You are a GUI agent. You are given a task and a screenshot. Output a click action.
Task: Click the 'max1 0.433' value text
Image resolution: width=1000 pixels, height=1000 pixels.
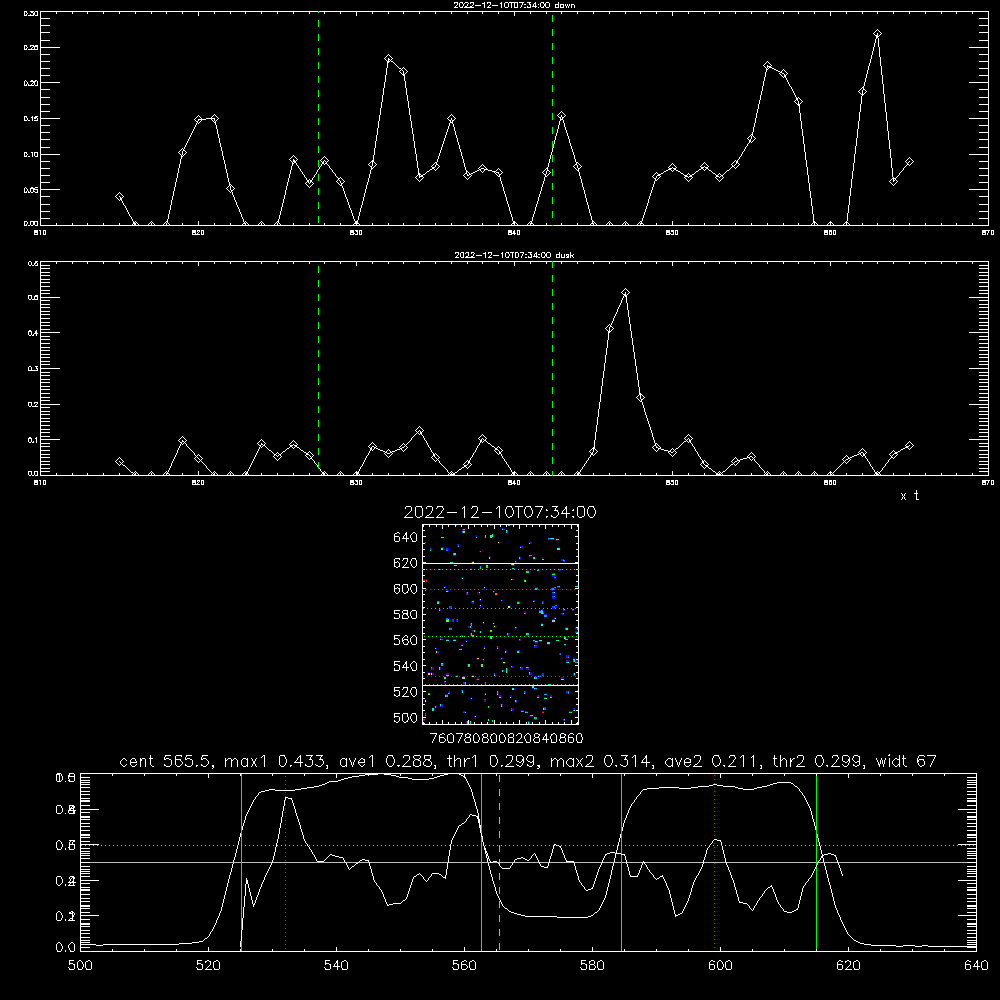[276, 761]
